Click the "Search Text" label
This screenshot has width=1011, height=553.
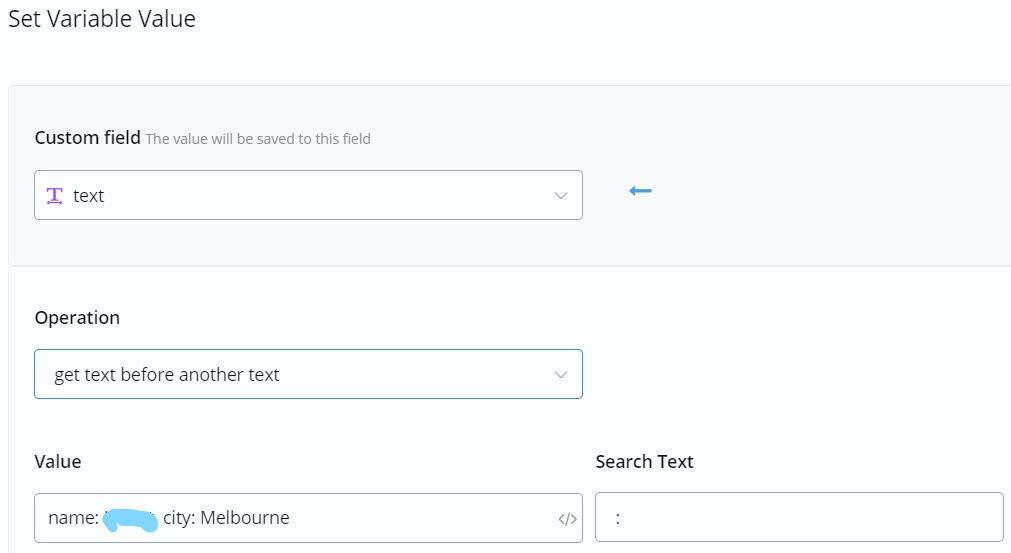point(644,461)
